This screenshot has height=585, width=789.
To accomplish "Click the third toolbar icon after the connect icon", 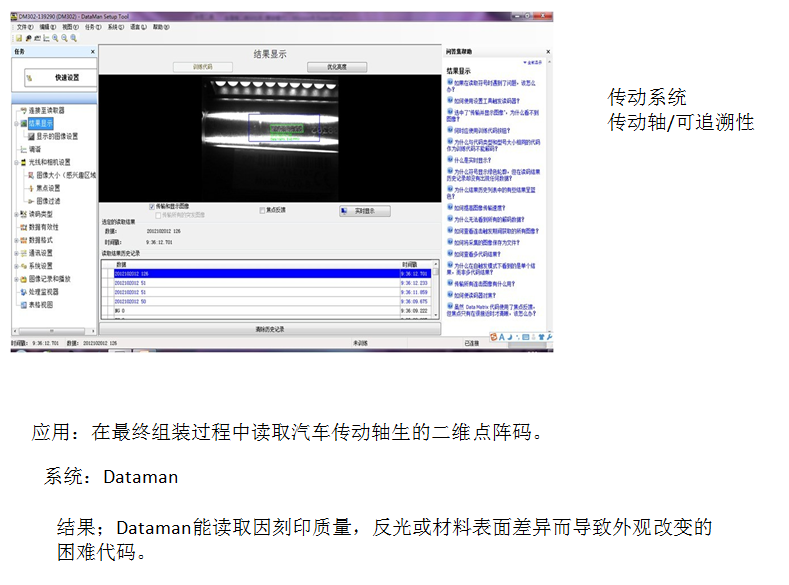I will [37, 38].
